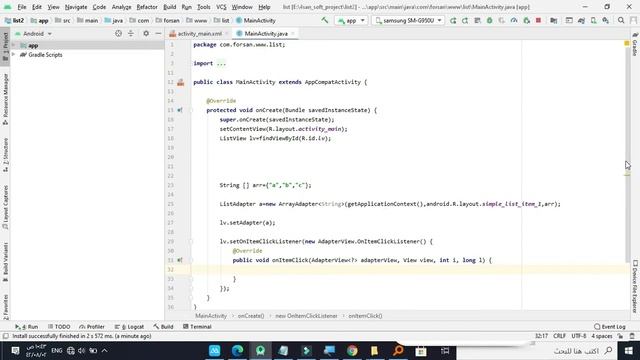Expand the app module tree node

point(14,45)
